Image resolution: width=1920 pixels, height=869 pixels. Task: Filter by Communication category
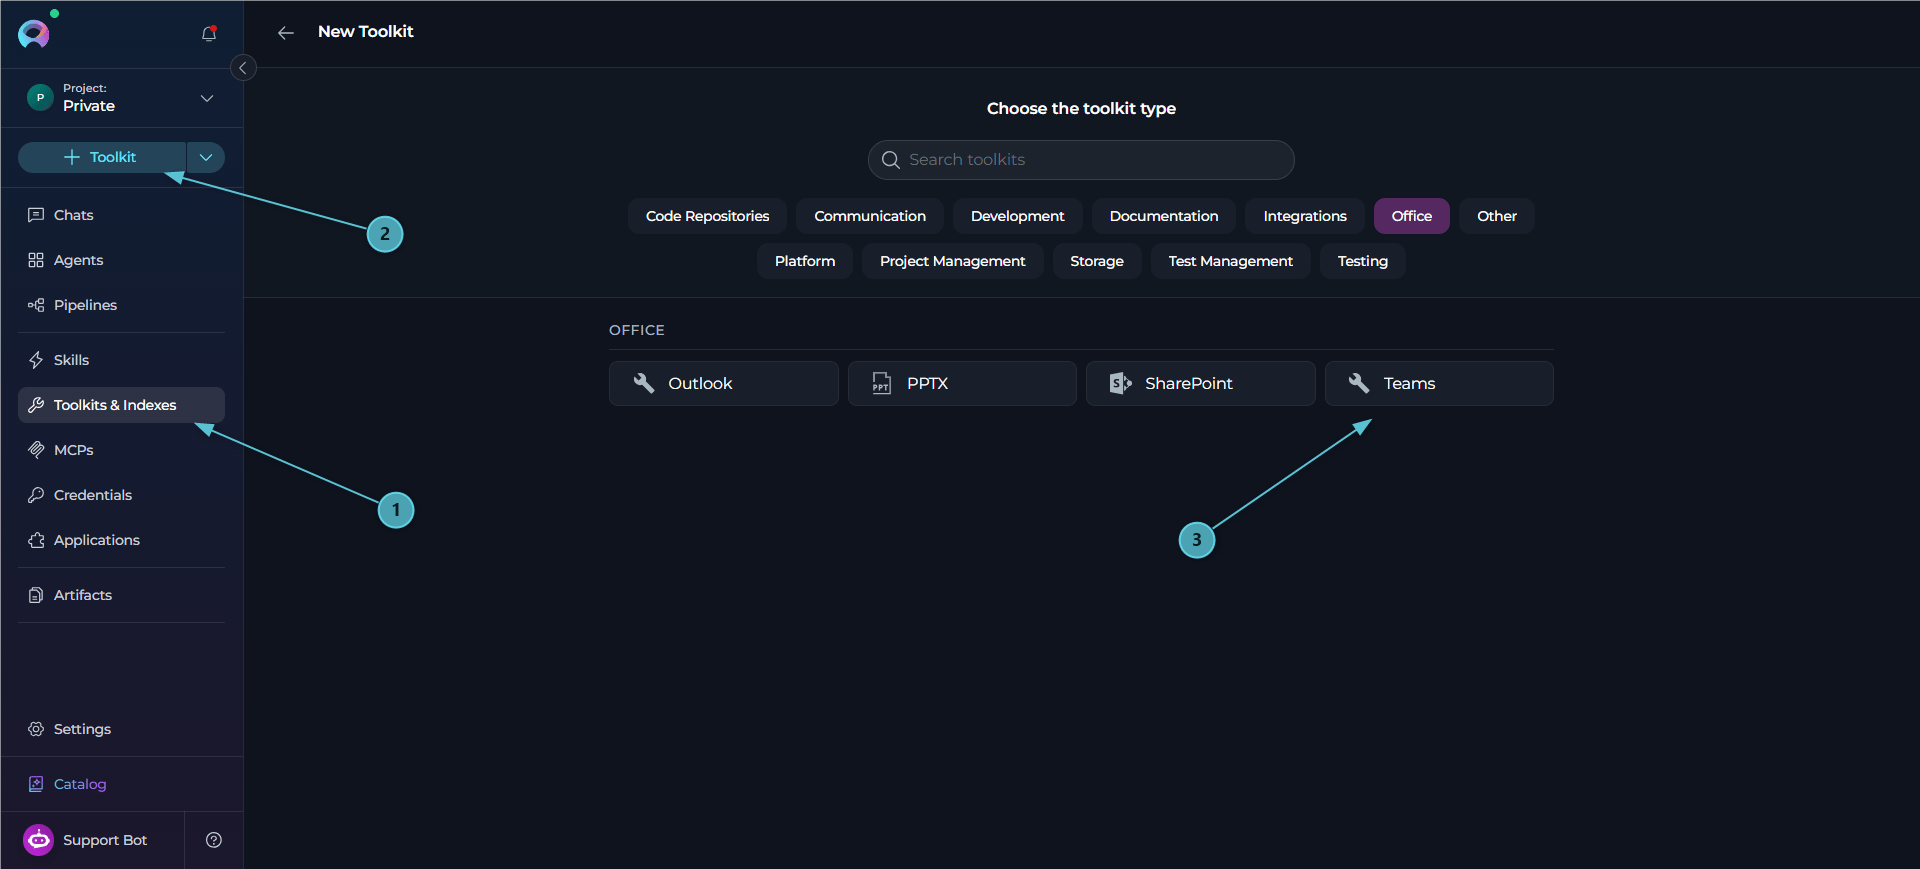click(870, 216)
